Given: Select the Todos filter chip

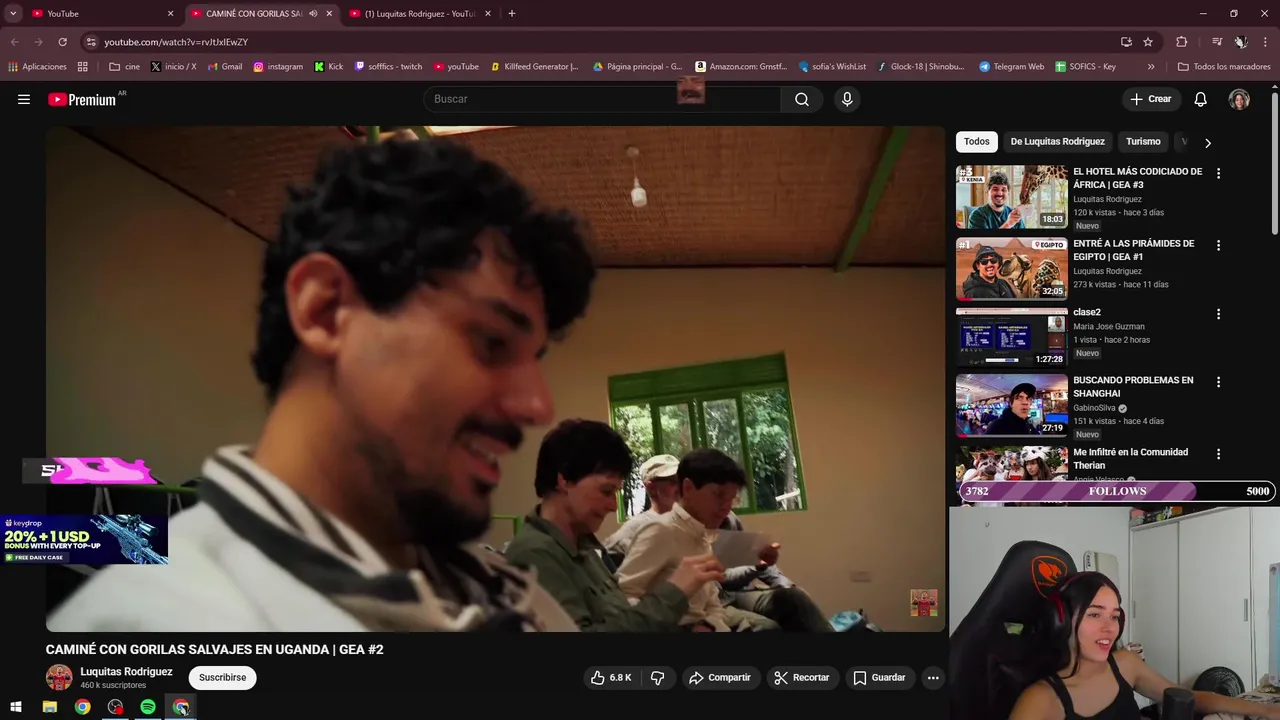Looking at the screenshot, I should [977, 142].
